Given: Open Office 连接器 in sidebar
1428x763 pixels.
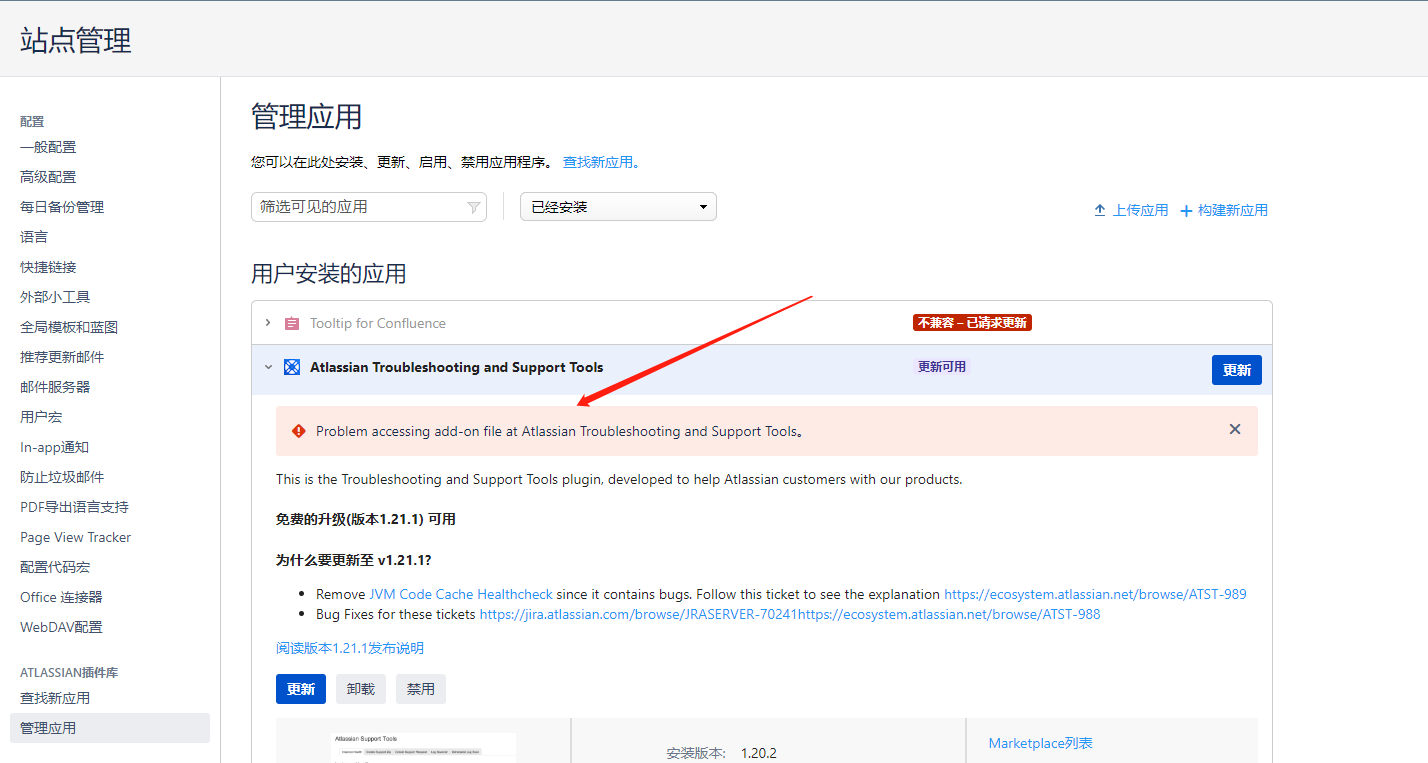Looking at the screenshot, I should [61, 597].
